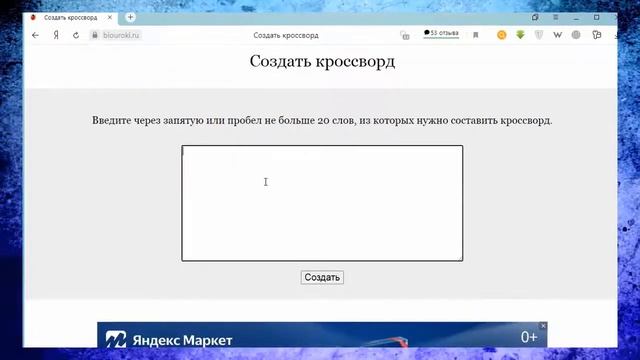Viewport: 640px width, 360px height.
Task: Open the browser hamburger menu
Action: [x=556, y=17]
